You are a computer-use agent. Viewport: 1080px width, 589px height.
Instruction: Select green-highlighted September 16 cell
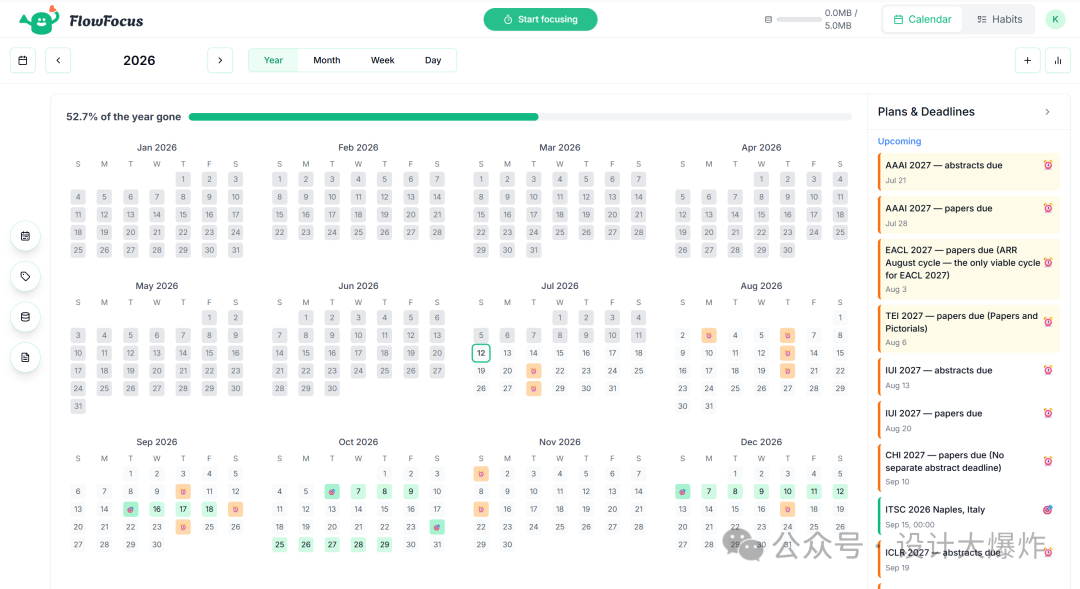(156, 509)
